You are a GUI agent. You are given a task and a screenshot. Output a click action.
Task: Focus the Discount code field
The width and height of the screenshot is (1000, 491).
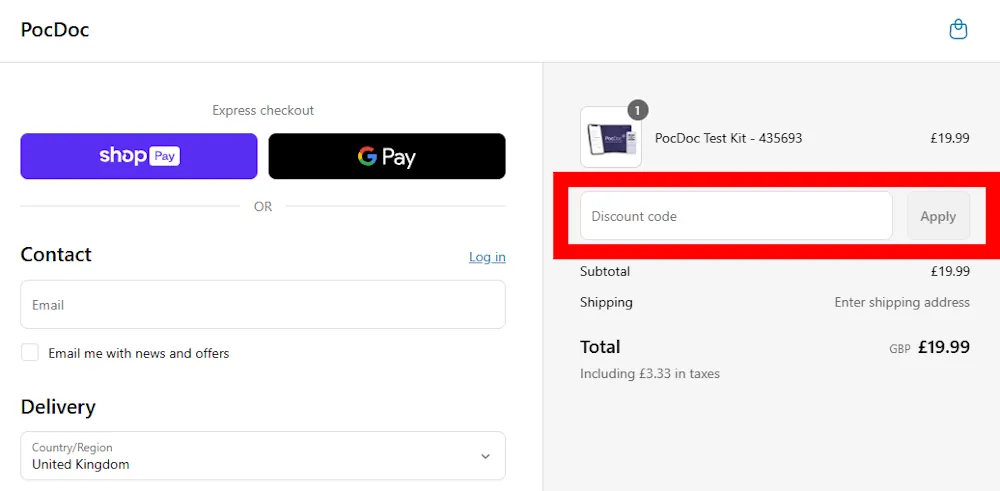736,216
